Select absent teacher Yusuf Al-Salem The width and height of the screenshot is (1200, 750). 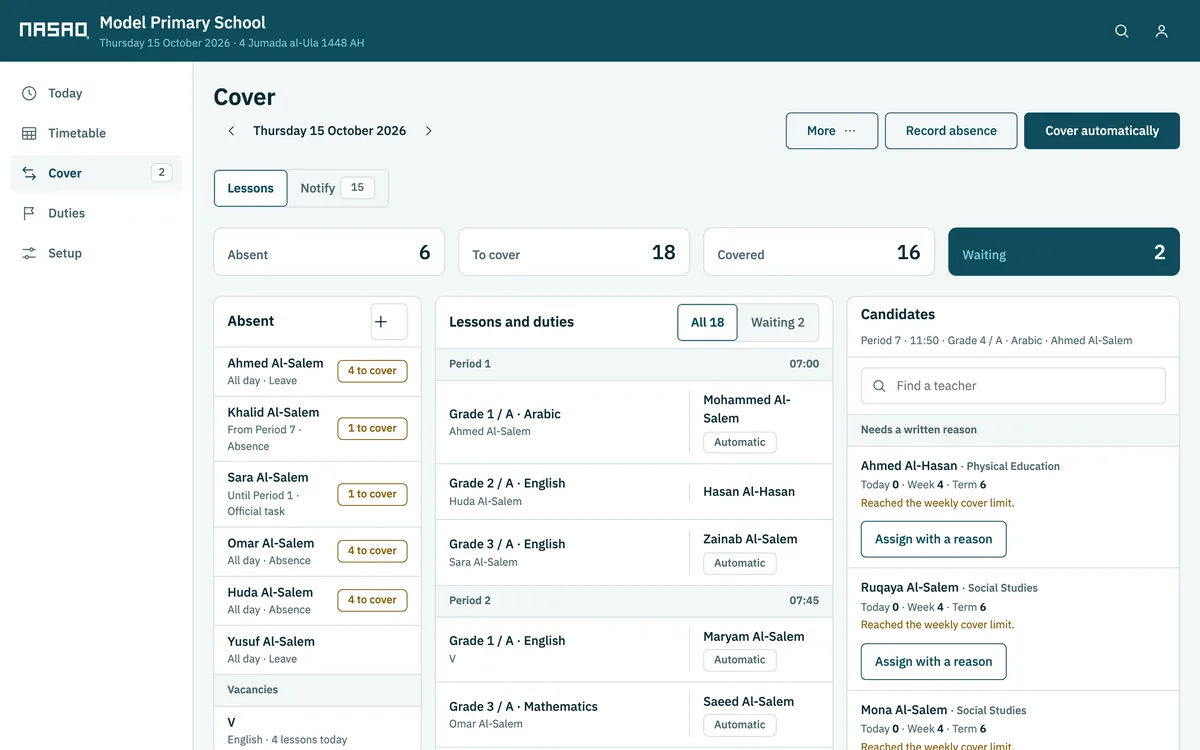317,650
